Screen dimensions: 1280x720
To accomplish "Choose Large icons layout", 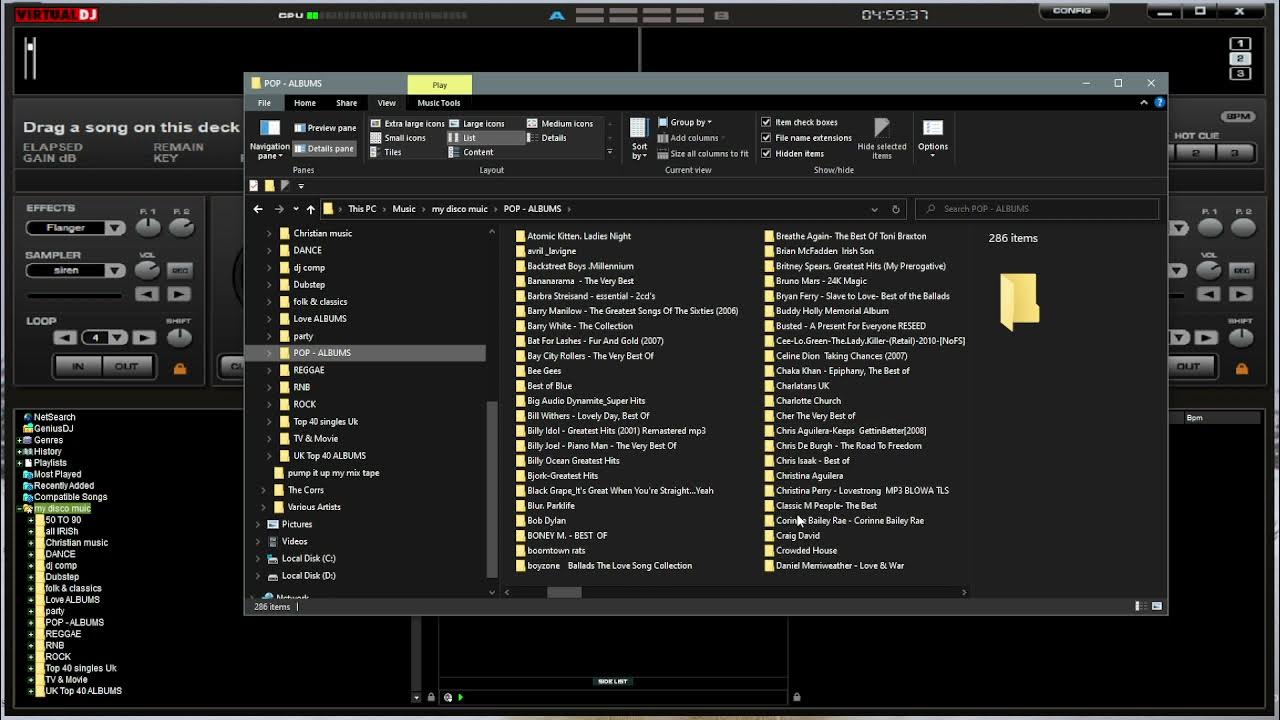I will (x=477, y=124).
